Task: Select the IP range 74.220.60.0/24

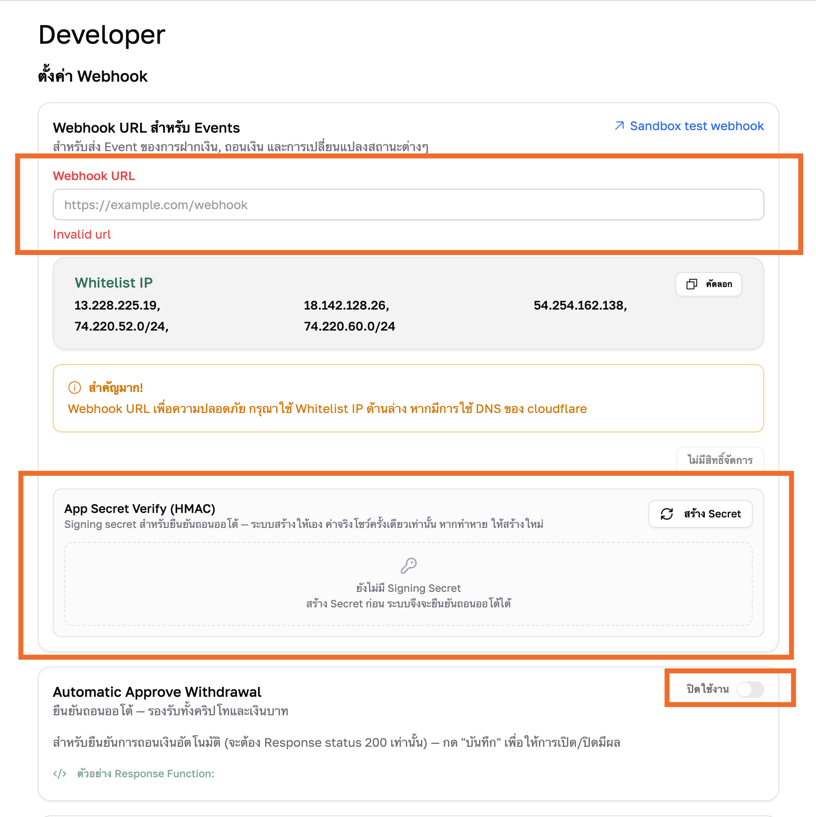Action: 349,327
